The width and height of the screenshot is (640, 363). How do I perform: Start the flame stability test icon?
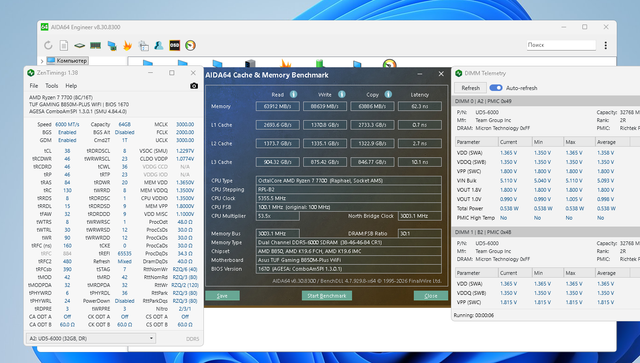127,45
